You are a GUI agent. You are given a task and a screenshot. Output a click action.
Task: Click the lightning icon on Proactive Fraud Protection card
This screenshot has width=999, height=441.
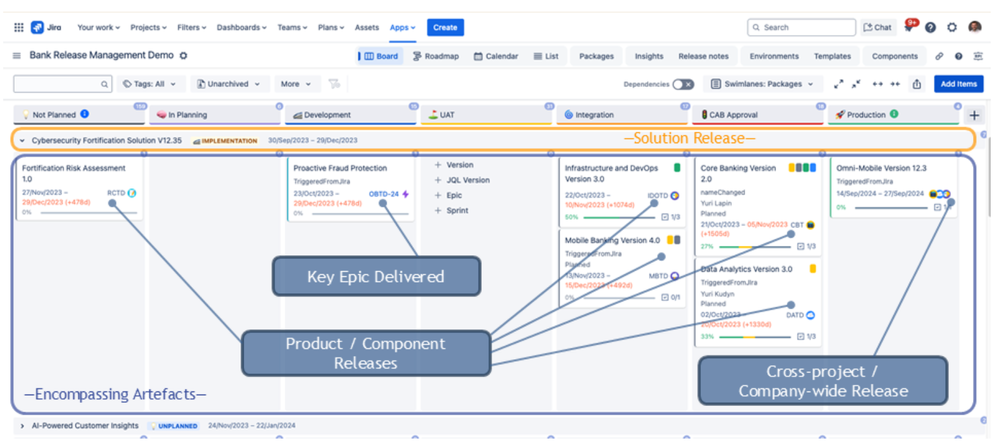tap(405, 194)
